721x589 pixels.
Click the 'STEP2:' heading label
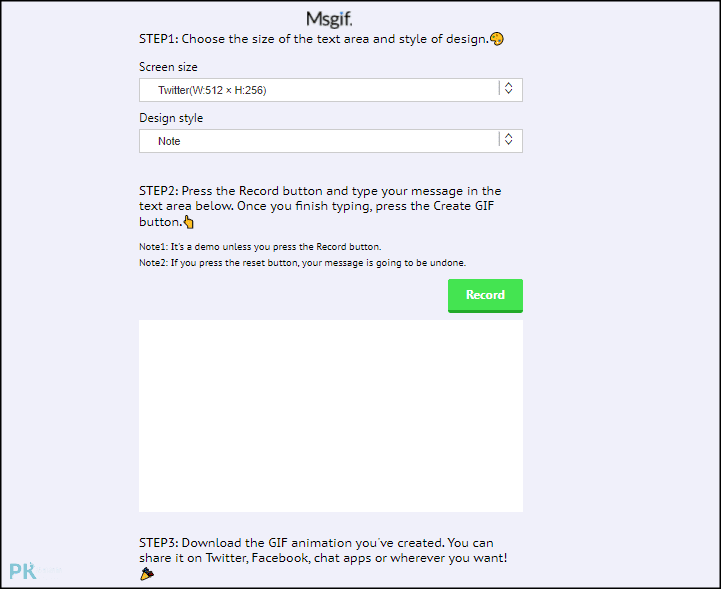click(159, 191)
